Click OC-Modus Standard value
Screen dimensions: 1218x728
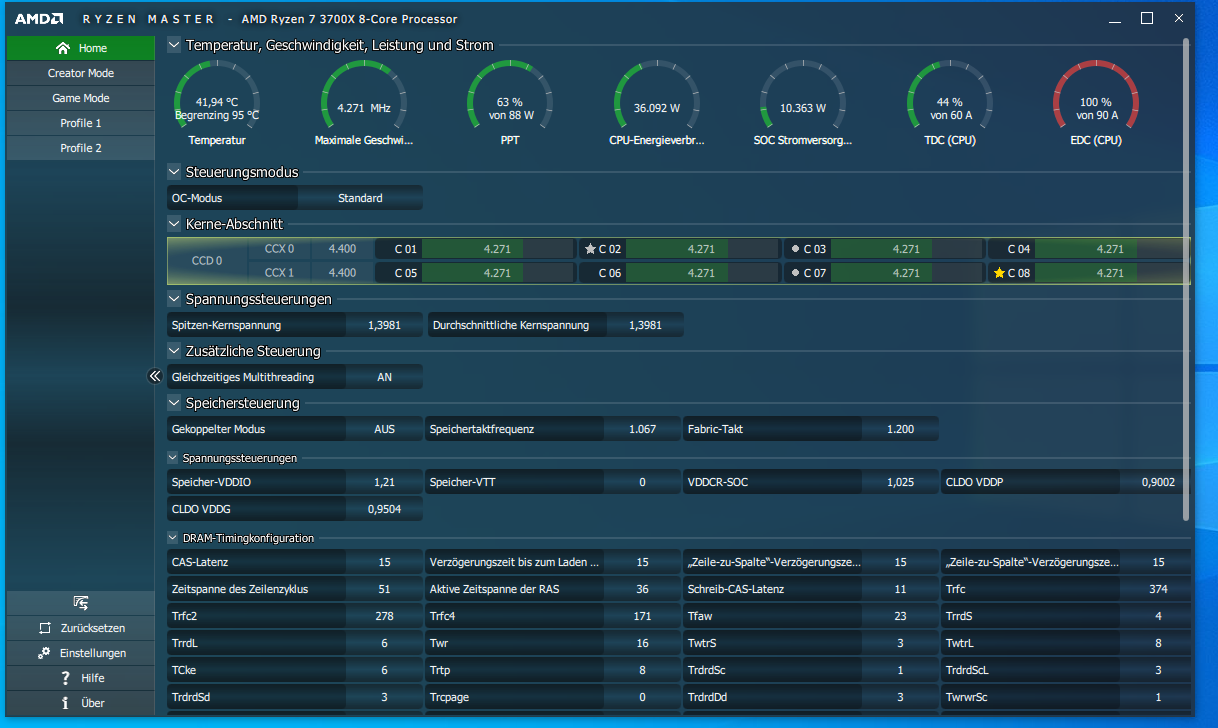tap(360, 198)
